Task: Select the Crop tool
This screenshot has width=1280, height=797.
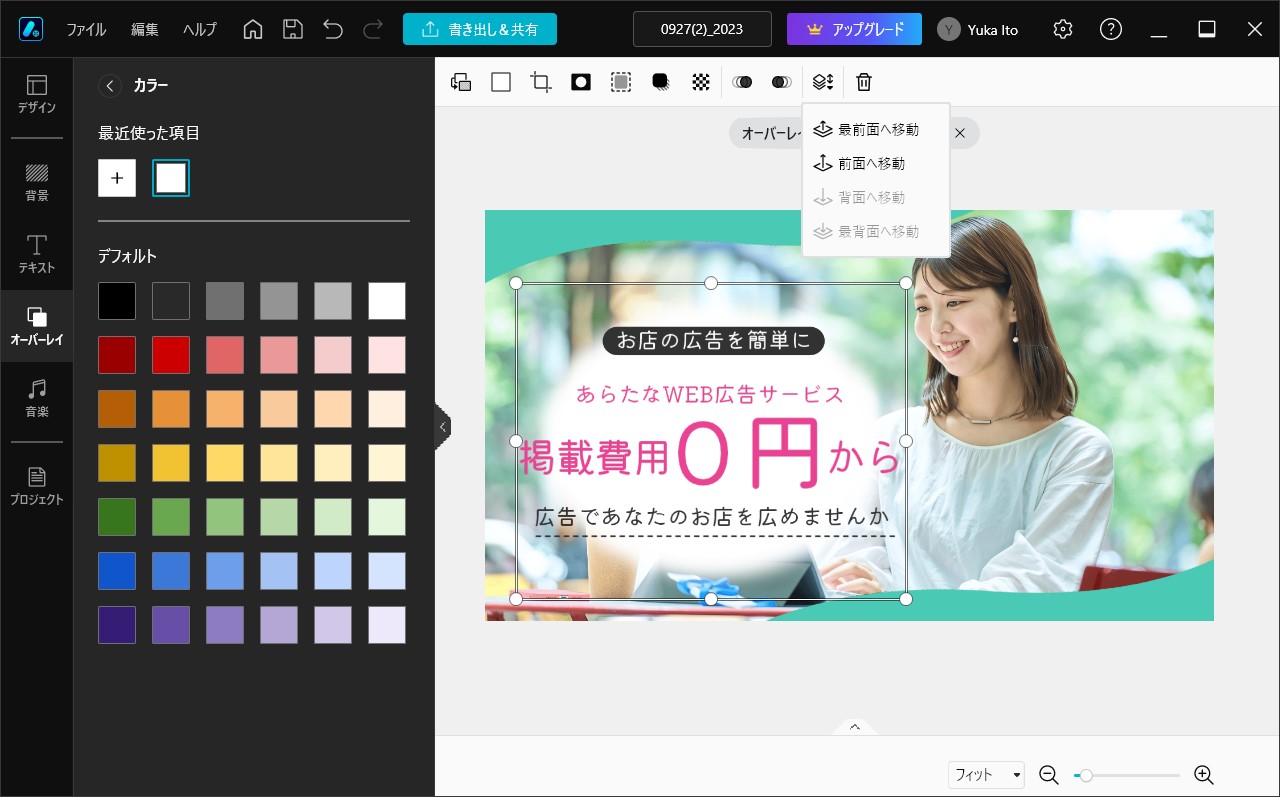Action: click(x=541, y=82)
